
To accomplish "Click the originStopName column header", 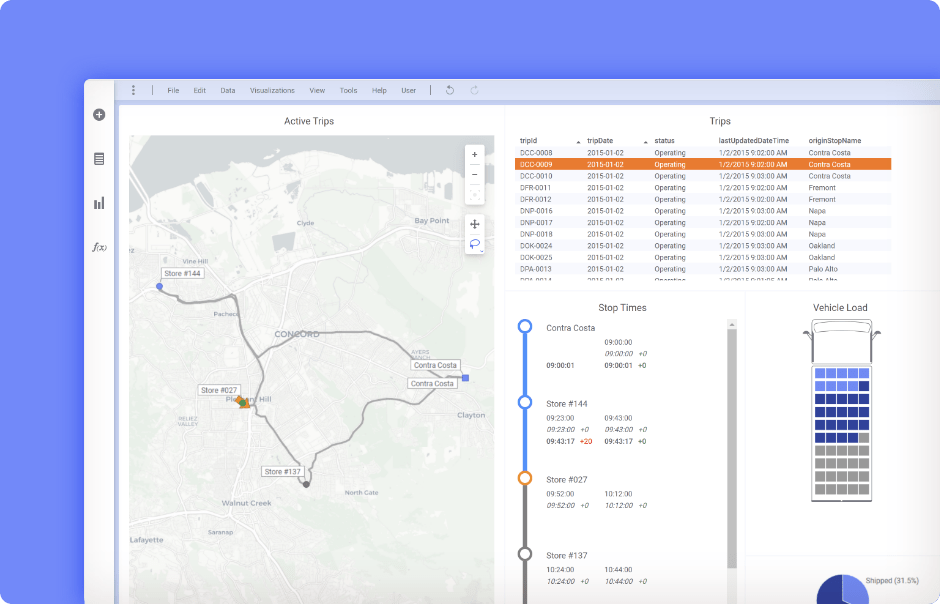I will pyautogui.click(x=834, y=141).
